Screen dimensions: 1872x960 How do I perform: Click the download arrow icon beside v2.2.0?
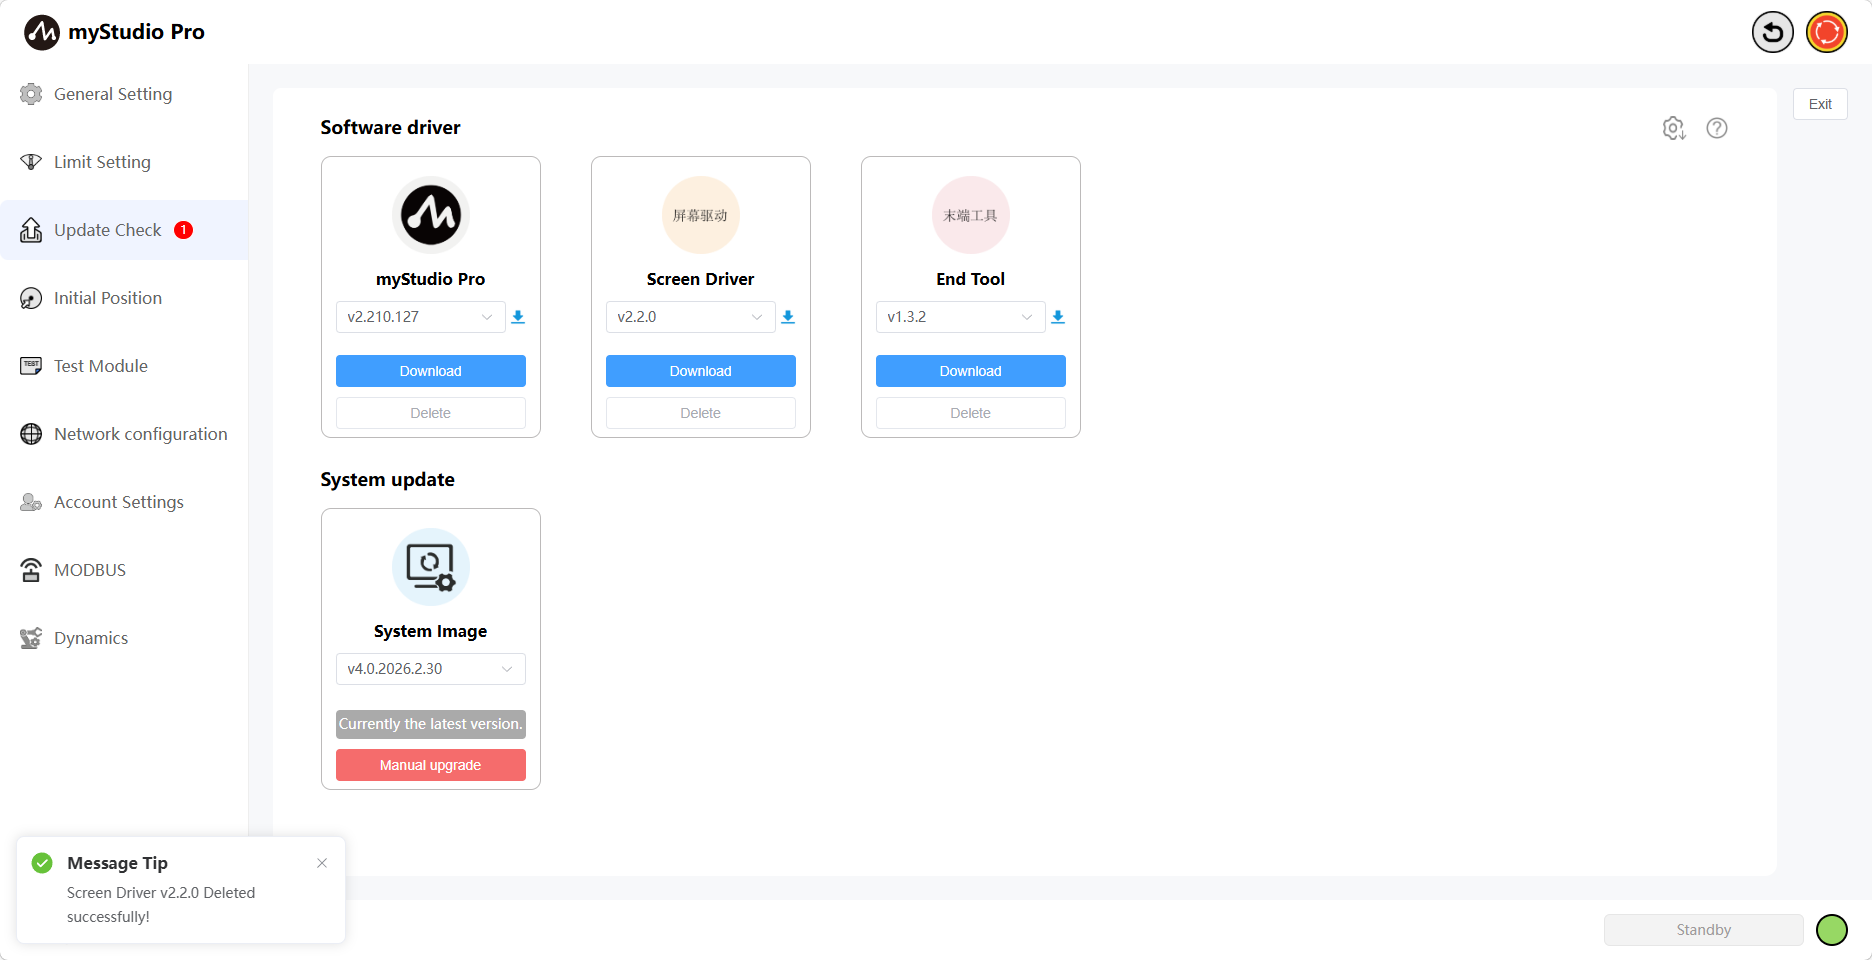tap(788, 317)
